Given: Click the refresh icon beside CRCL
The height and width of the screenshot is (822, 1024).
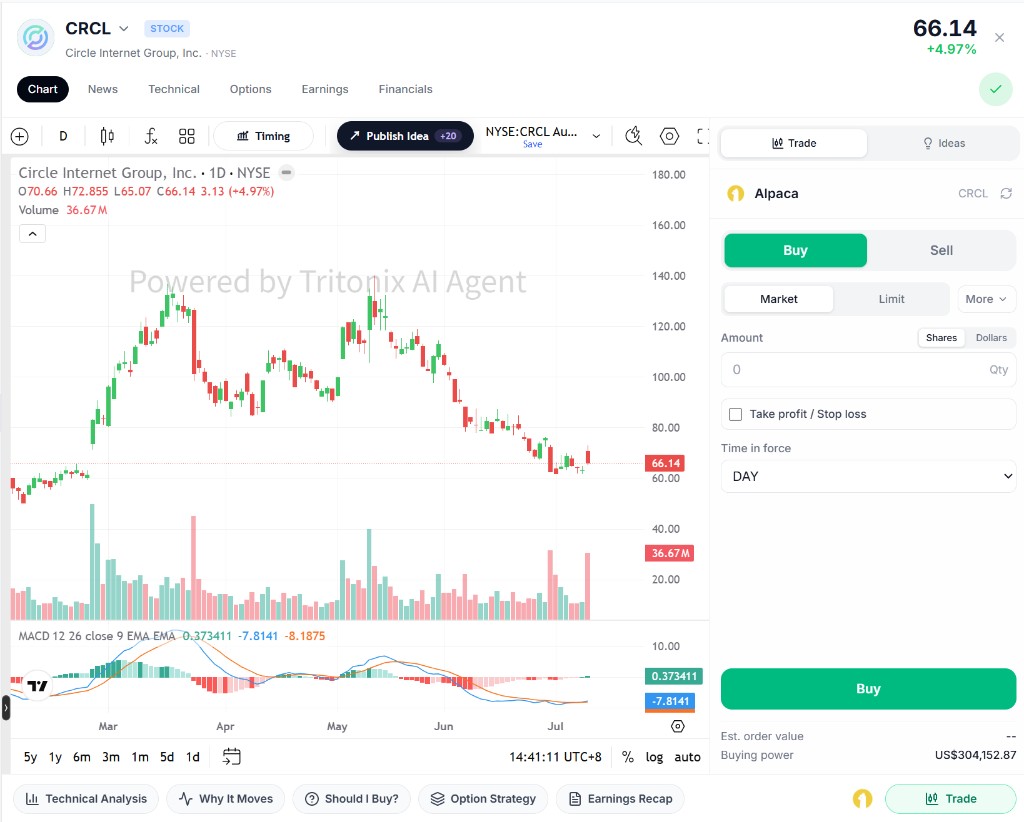Looking at the screenshot, I should [1006, 193].
